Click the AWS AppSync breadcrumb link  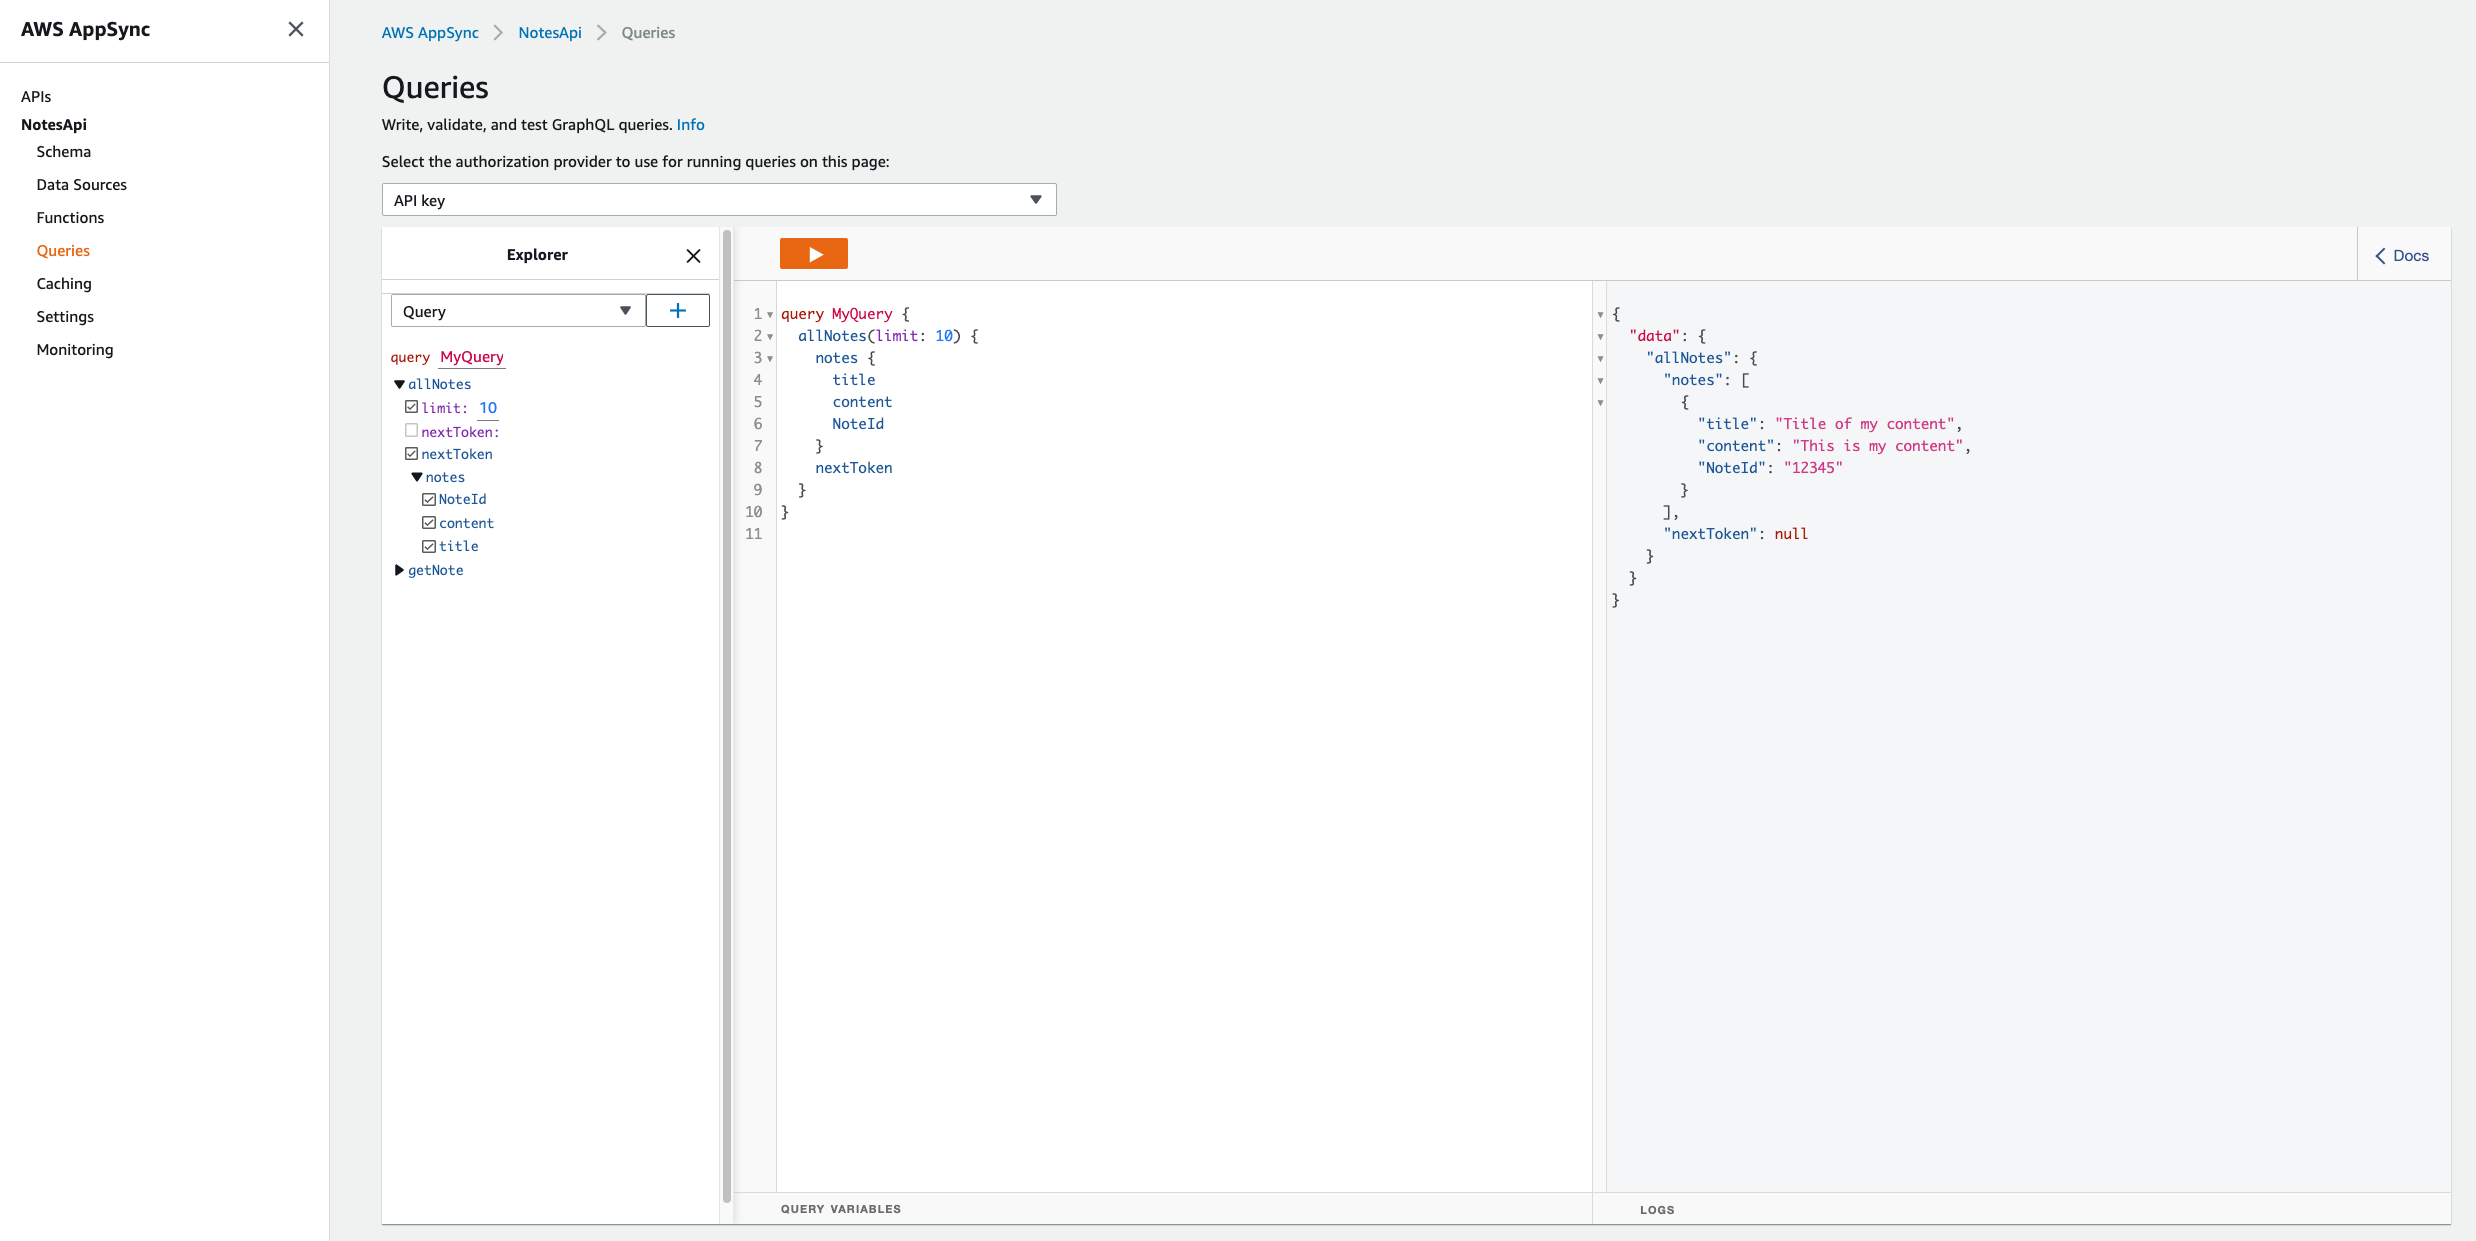tap(430, 33)
